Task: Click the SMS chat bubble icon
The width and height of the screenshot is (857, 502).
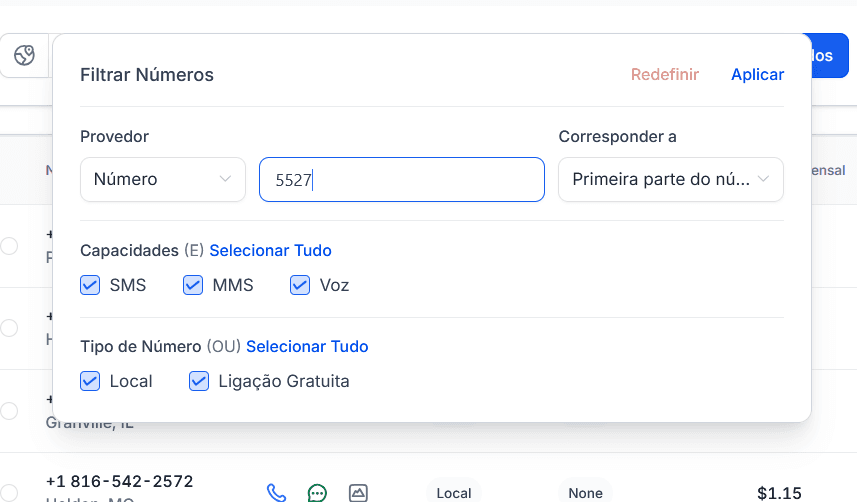Action: (x=317, y=492)
